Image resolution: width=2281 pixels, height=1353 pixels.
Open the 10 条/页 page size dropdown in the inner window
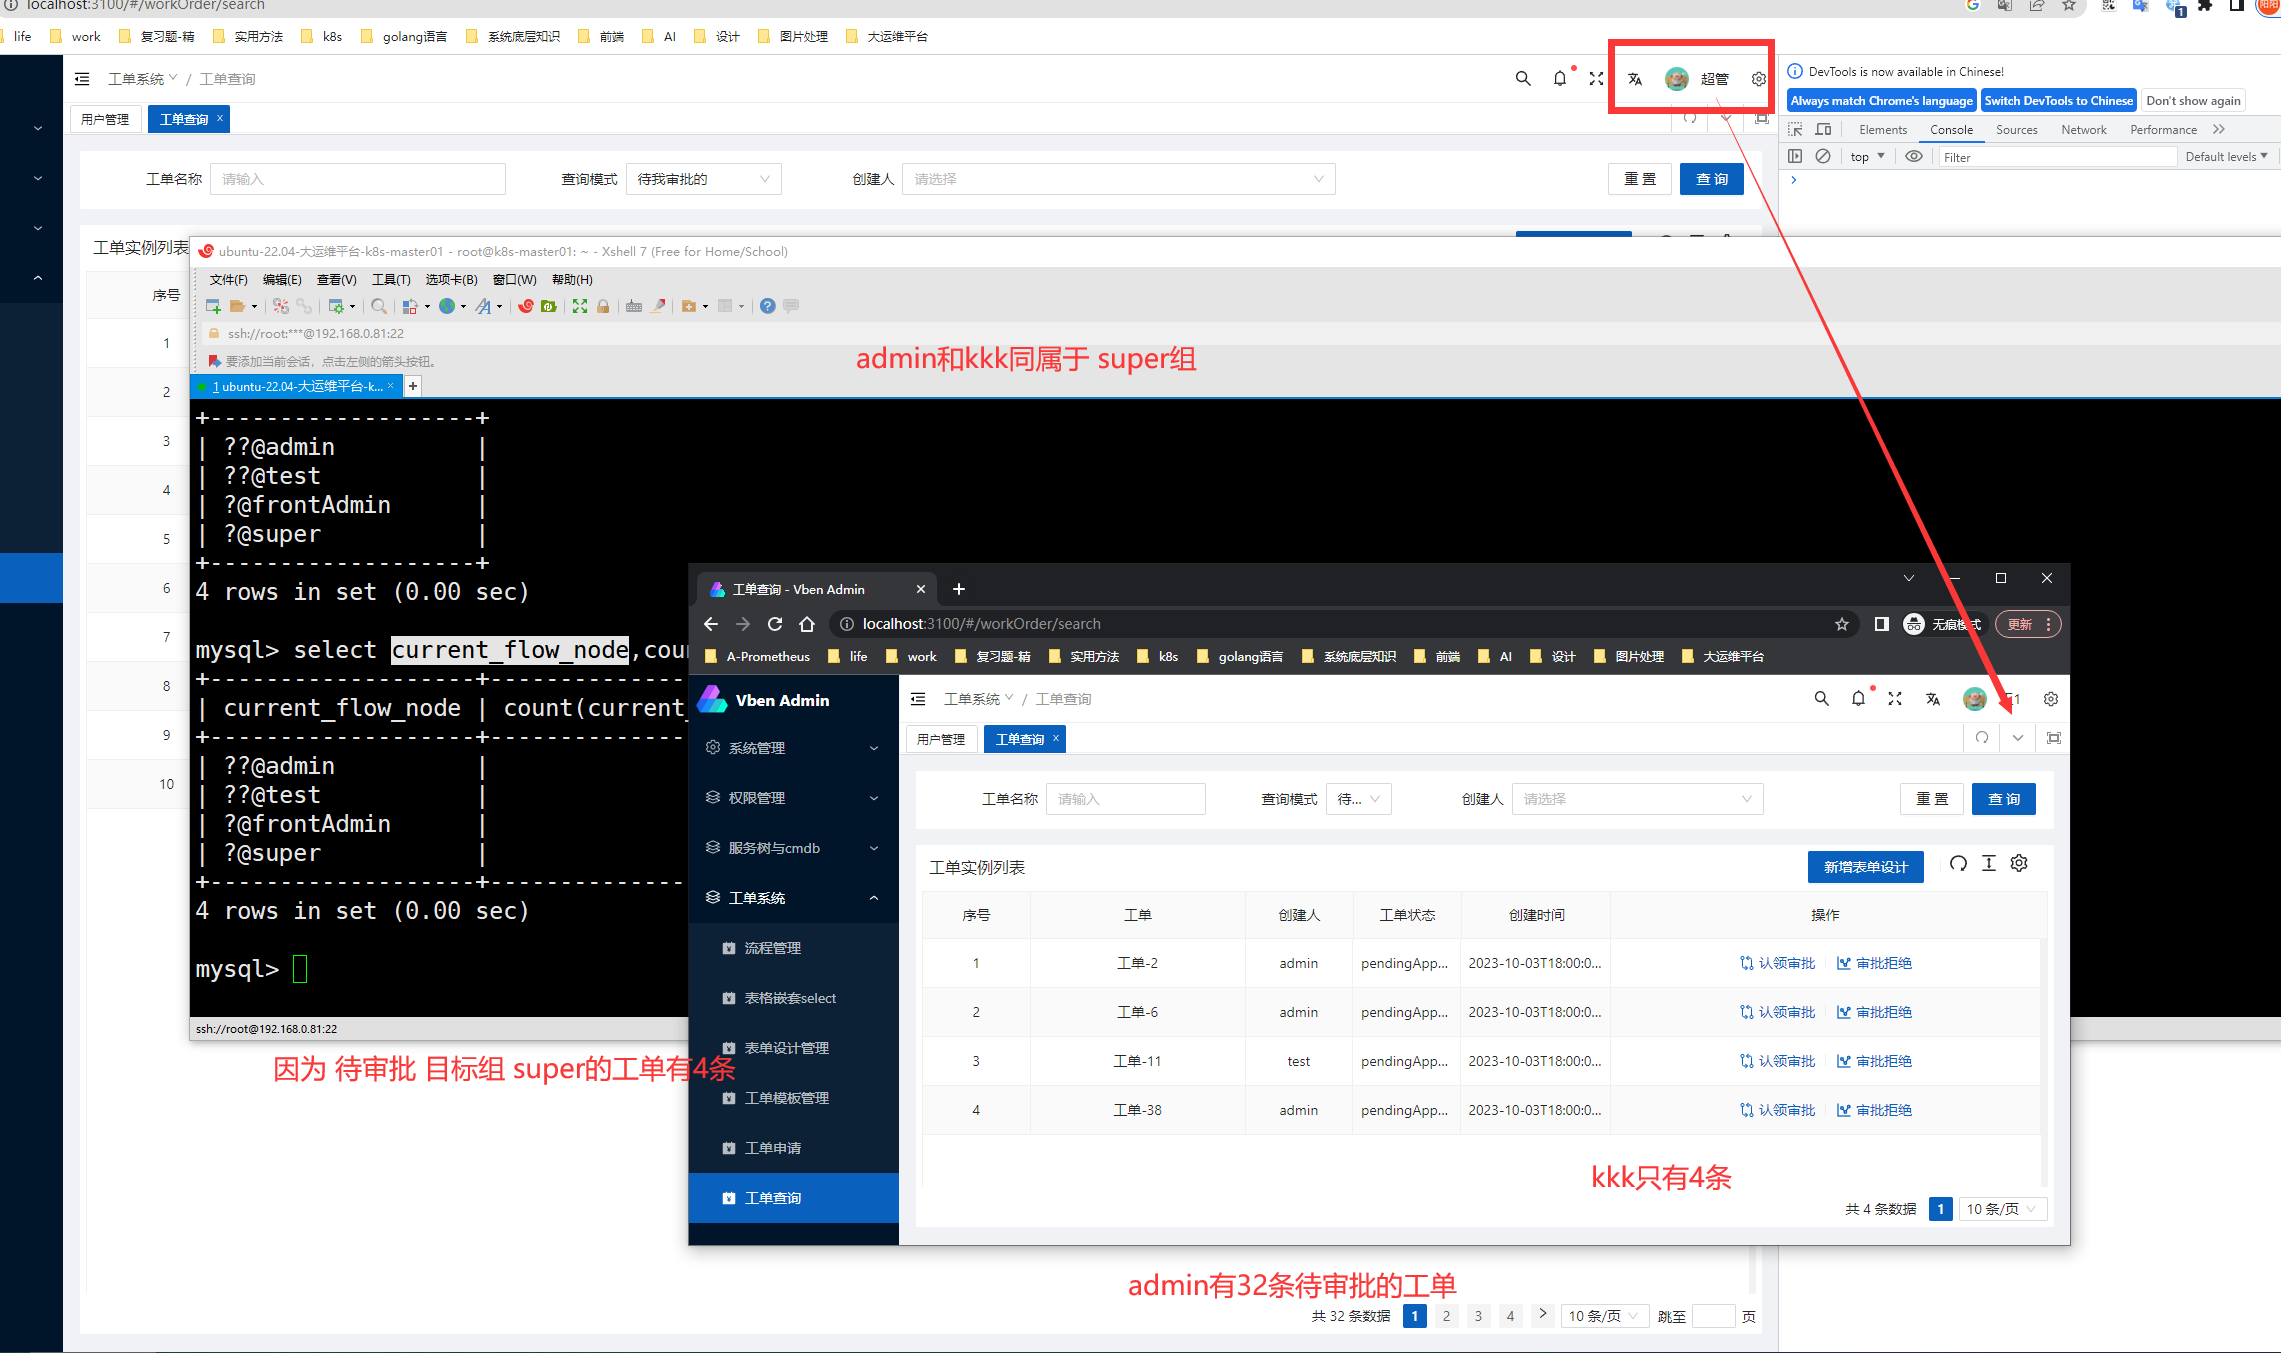click(x=2002, y=1209)
